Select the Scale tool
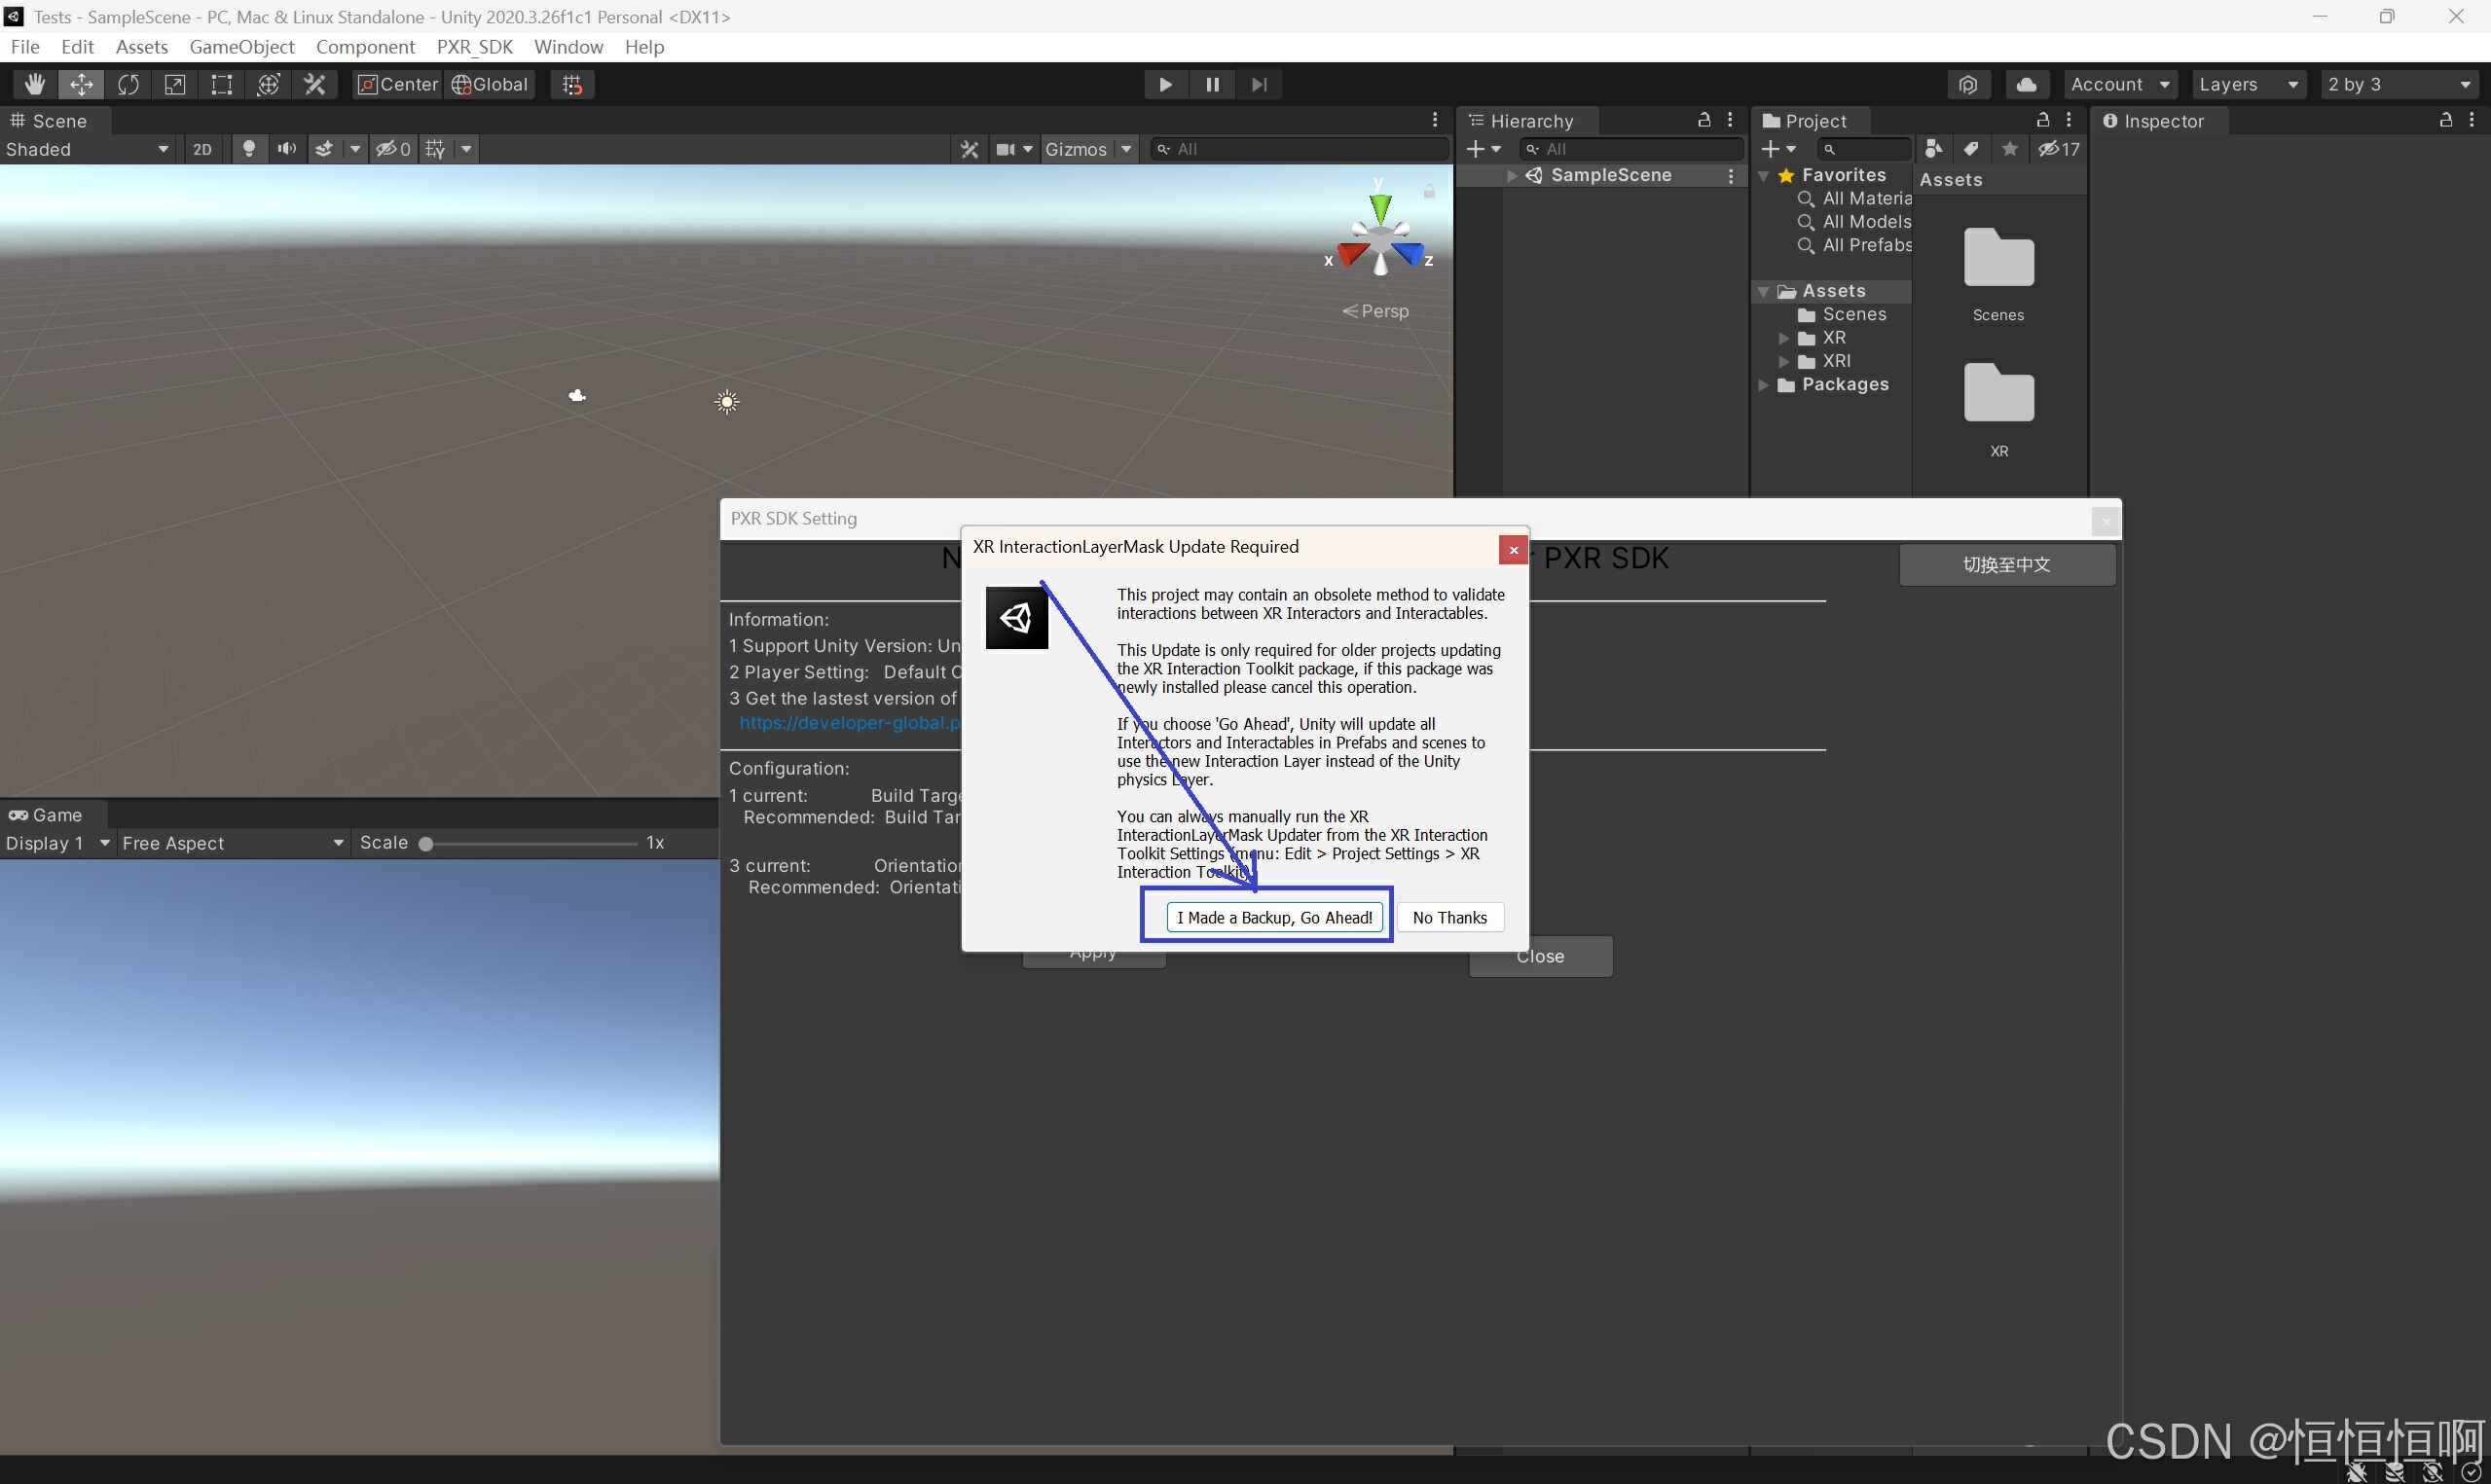 (x=175, y=84)
